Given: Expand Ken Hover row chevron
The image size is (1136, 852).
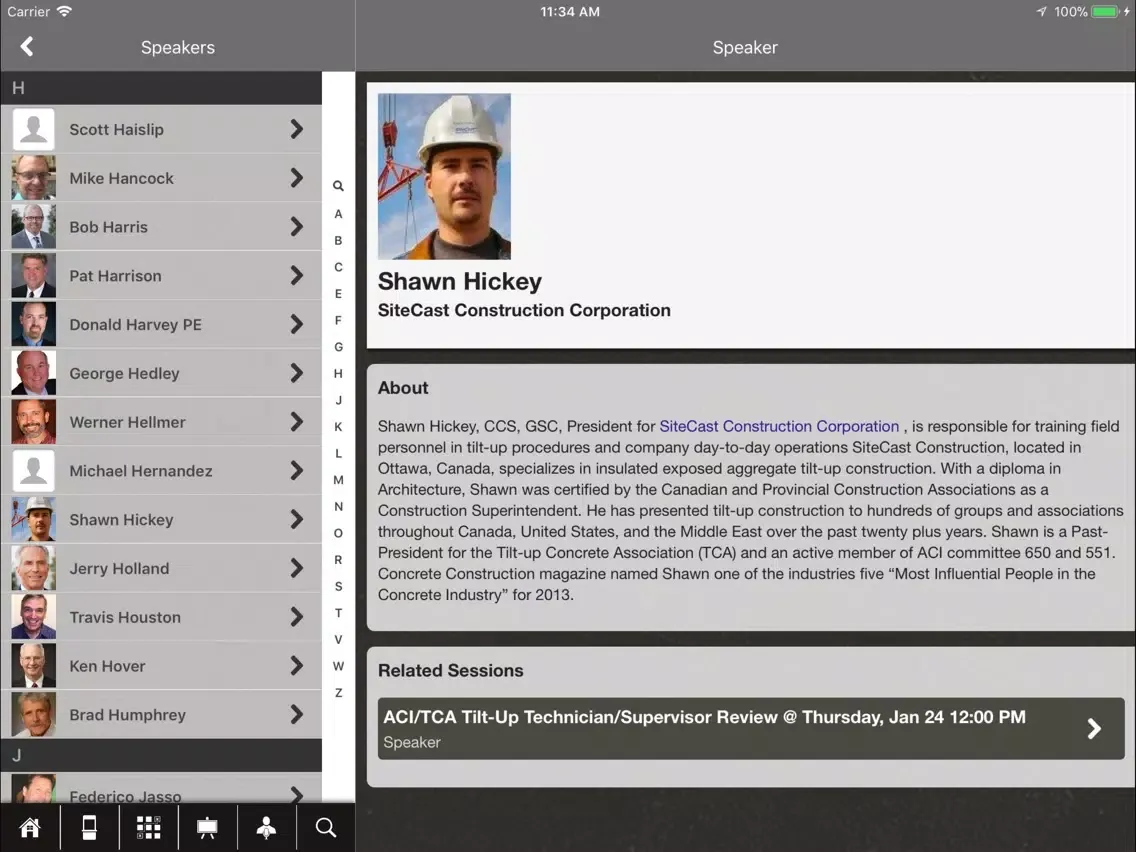Looking at the screenshot, I should [296, 666].
